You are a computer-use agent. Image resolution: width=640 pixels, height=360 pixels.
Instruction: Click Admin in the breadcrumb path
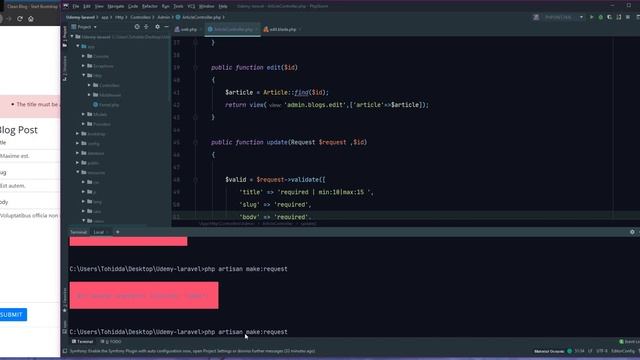[163, 17]
